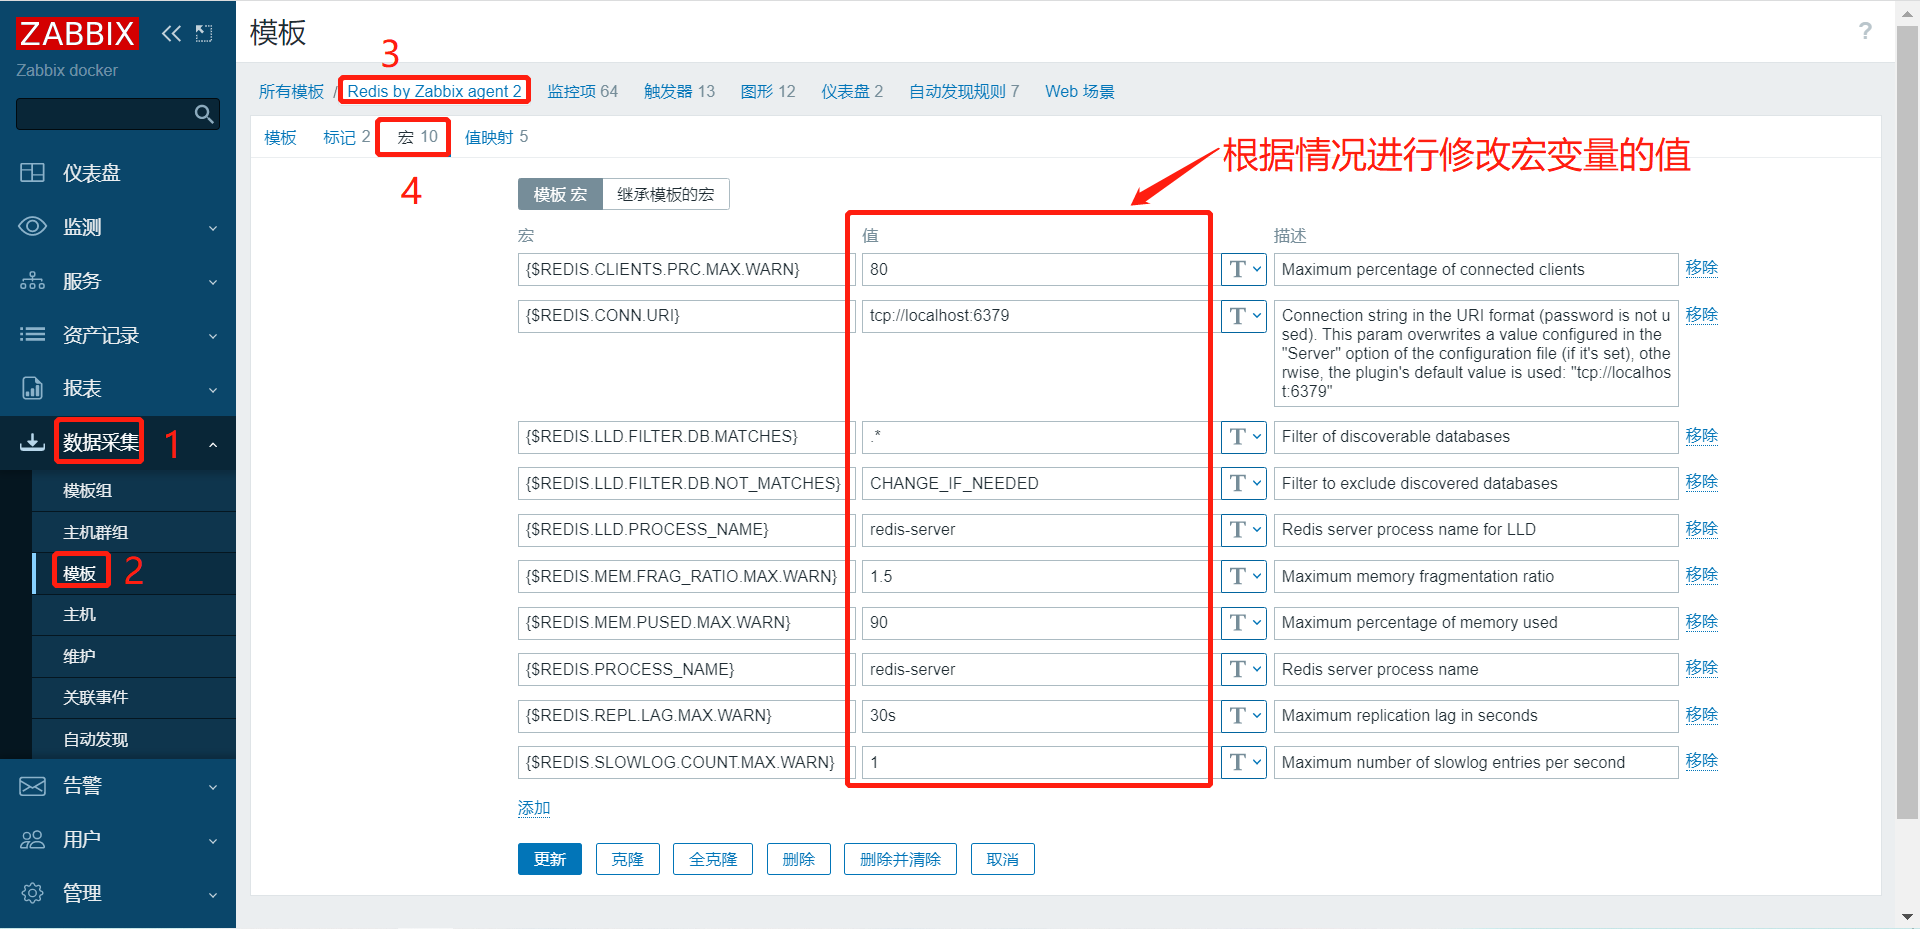This screenshot has width=1920, height=929.
Task: Click the 删除并清除 button
Action: coord(900,859)
